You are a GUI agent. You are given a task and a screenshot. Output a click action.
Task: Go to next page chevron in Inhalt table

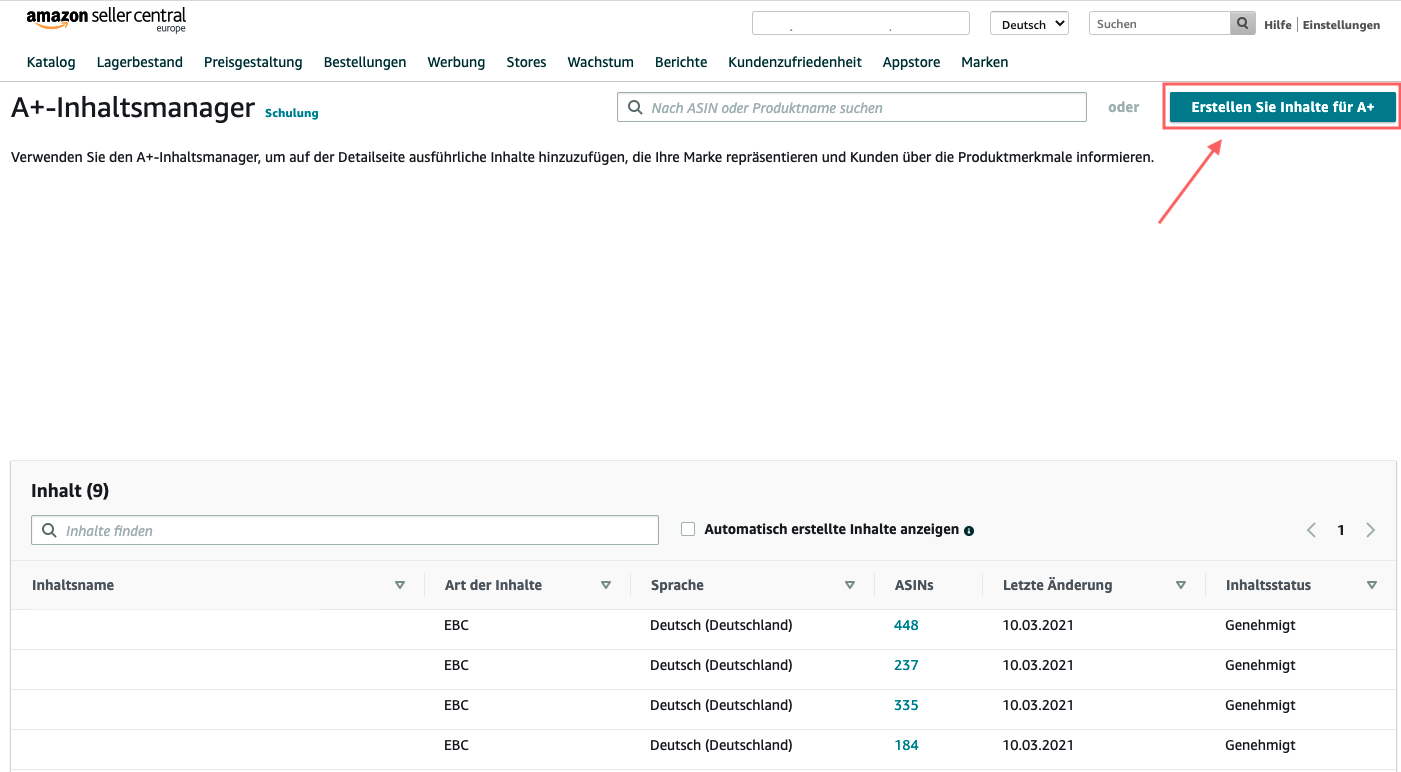pos(1371,530)
